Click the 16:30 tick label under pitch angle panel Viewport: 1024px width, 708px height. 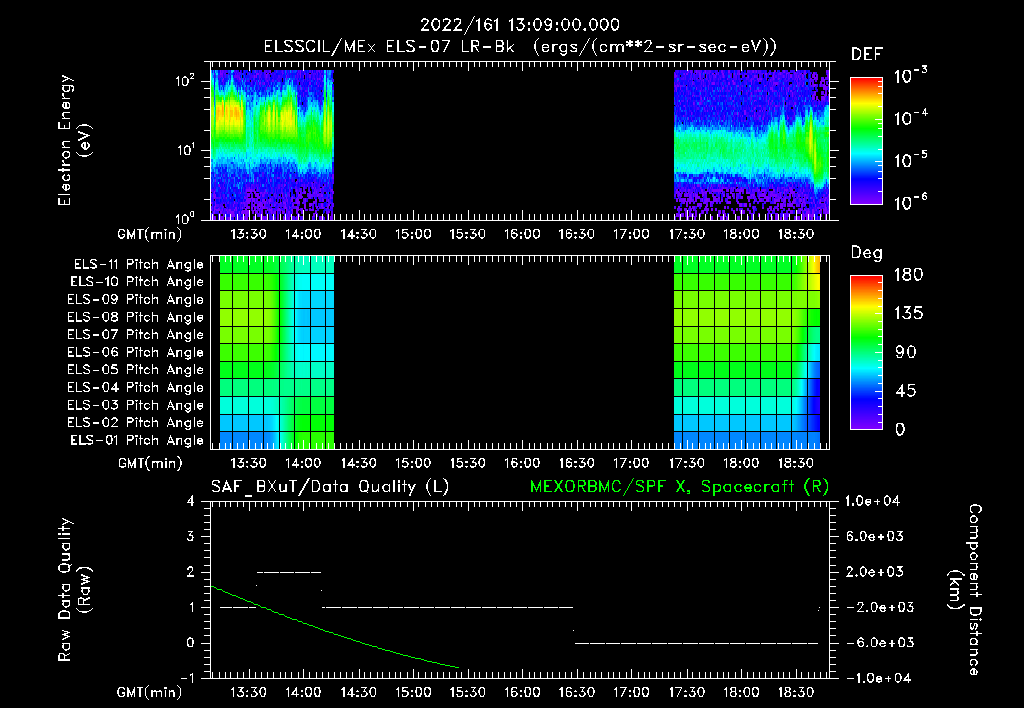click(576, 463)
